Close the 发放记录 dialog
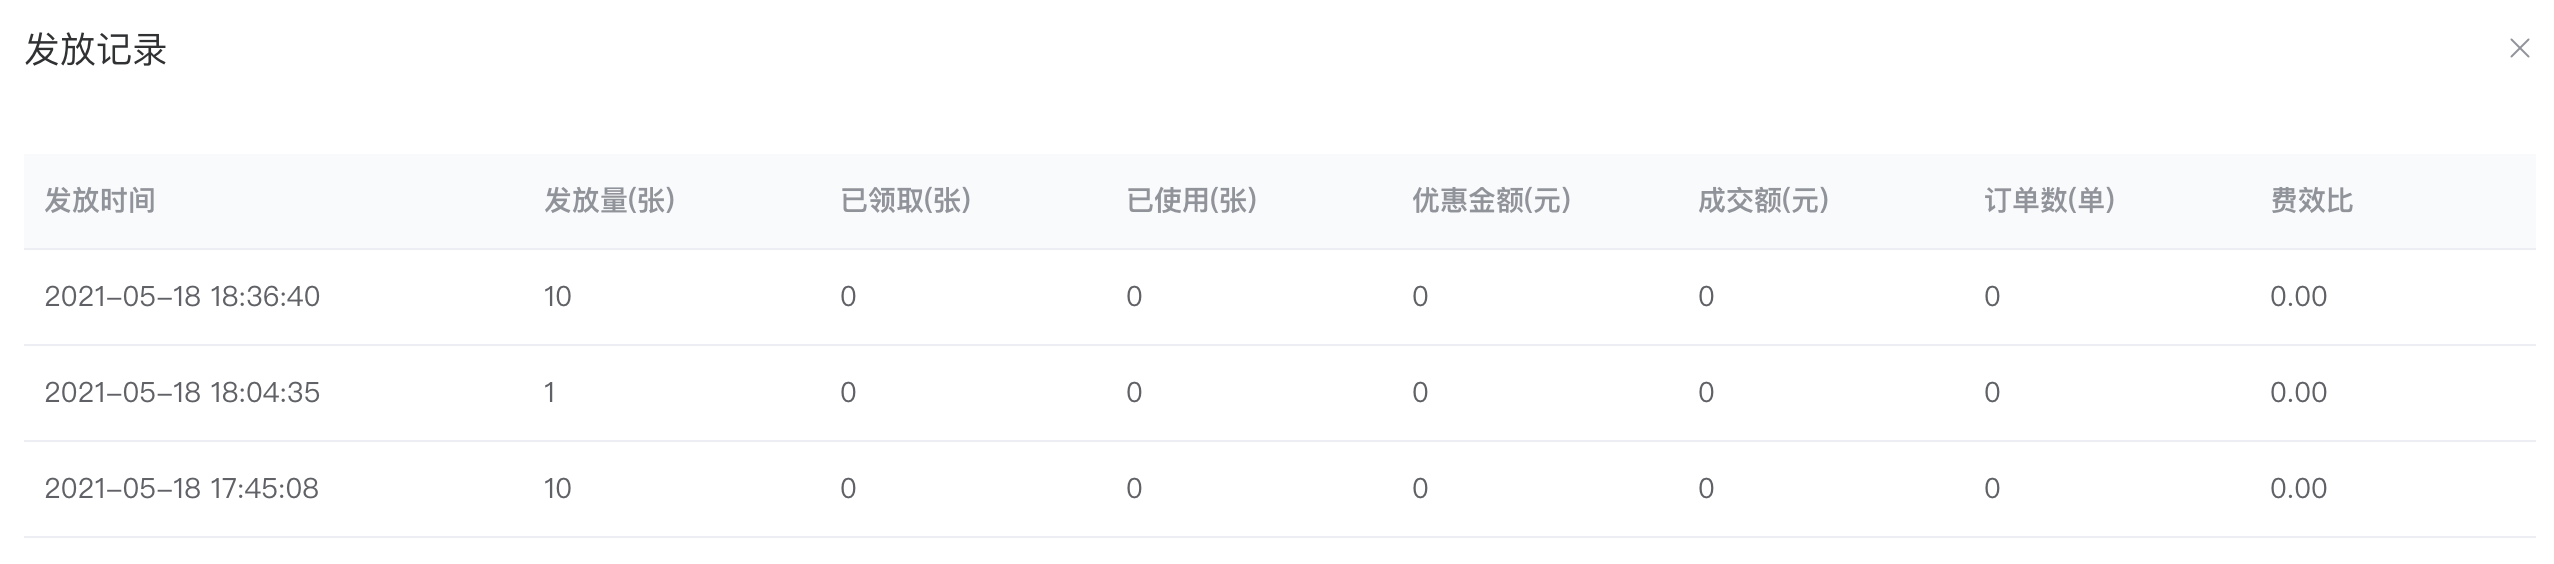Viewport: 2554px width, 564px height. pos(2519,48)
